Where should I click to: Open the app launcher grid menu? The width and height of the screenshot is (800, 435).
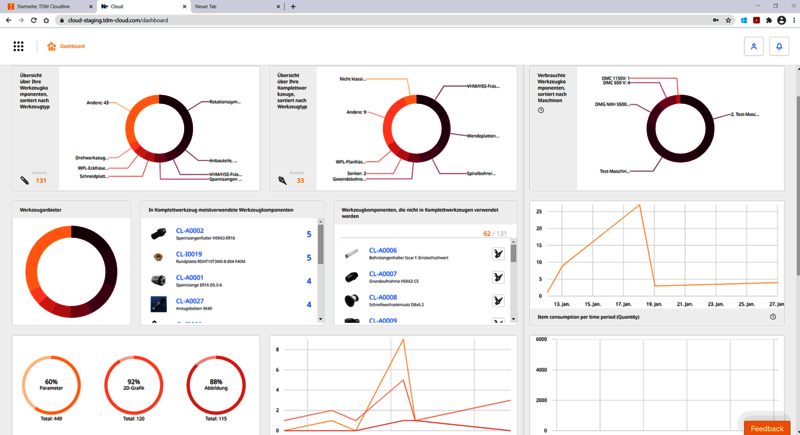tap(18, 46)
